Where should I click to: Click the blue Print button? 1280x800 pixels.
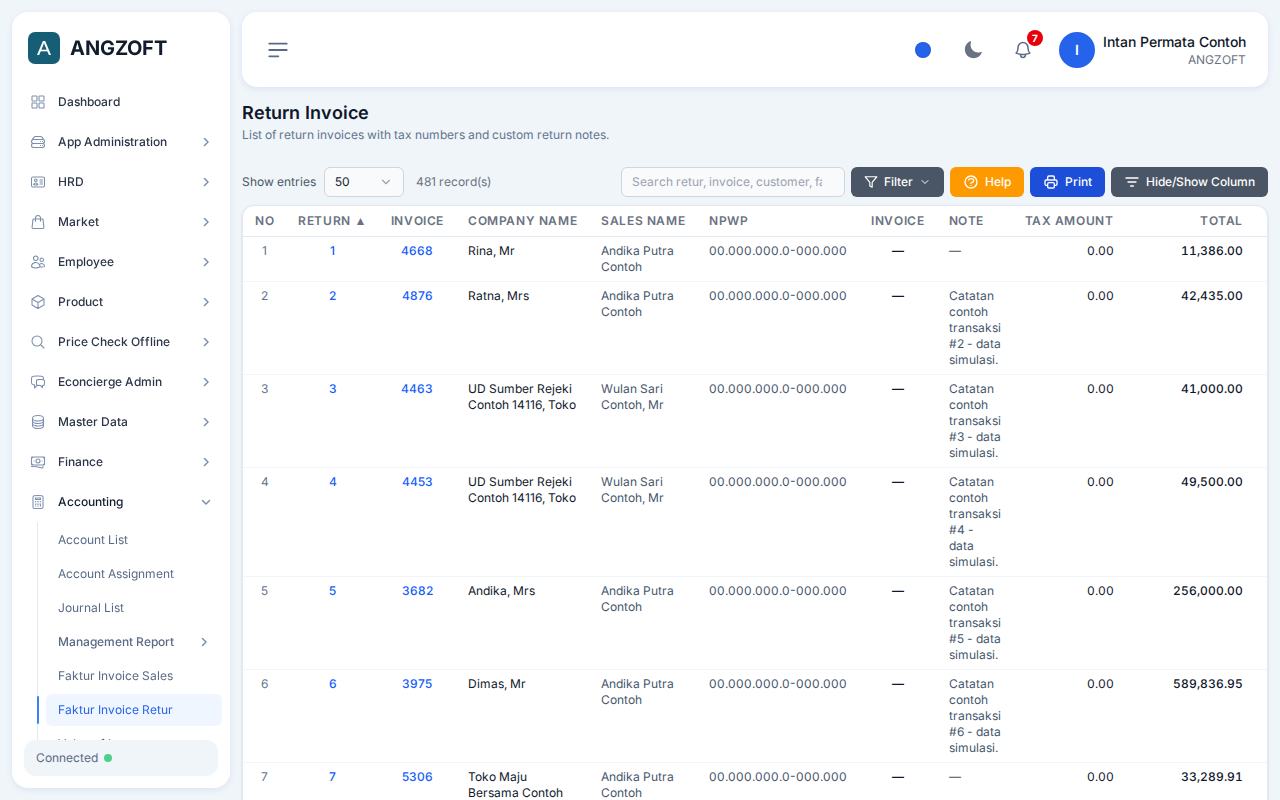tap(1067, 182)
